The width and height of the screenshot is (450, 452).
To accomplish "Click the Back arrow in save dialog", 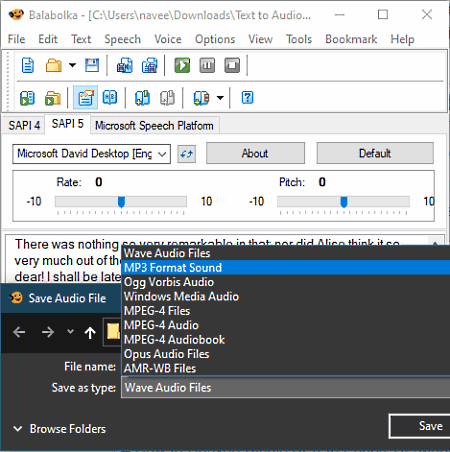I will click(x=19, y=332).
